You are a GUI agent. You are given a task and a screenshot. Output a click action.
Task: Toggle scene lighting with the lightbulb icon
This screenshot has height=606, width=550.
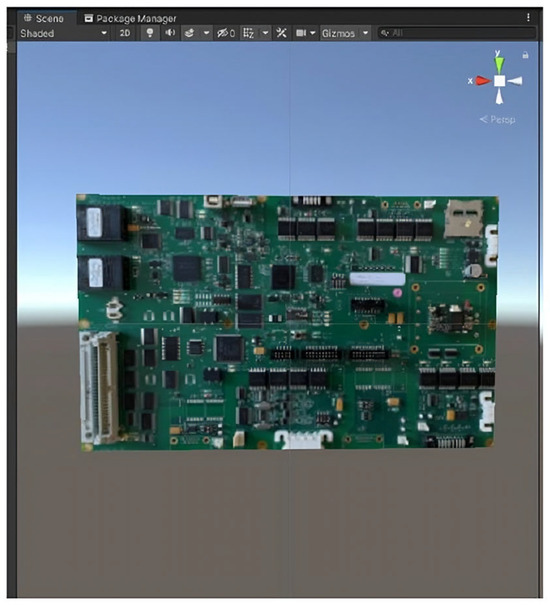pyautogui.click(x=150, y=33)
